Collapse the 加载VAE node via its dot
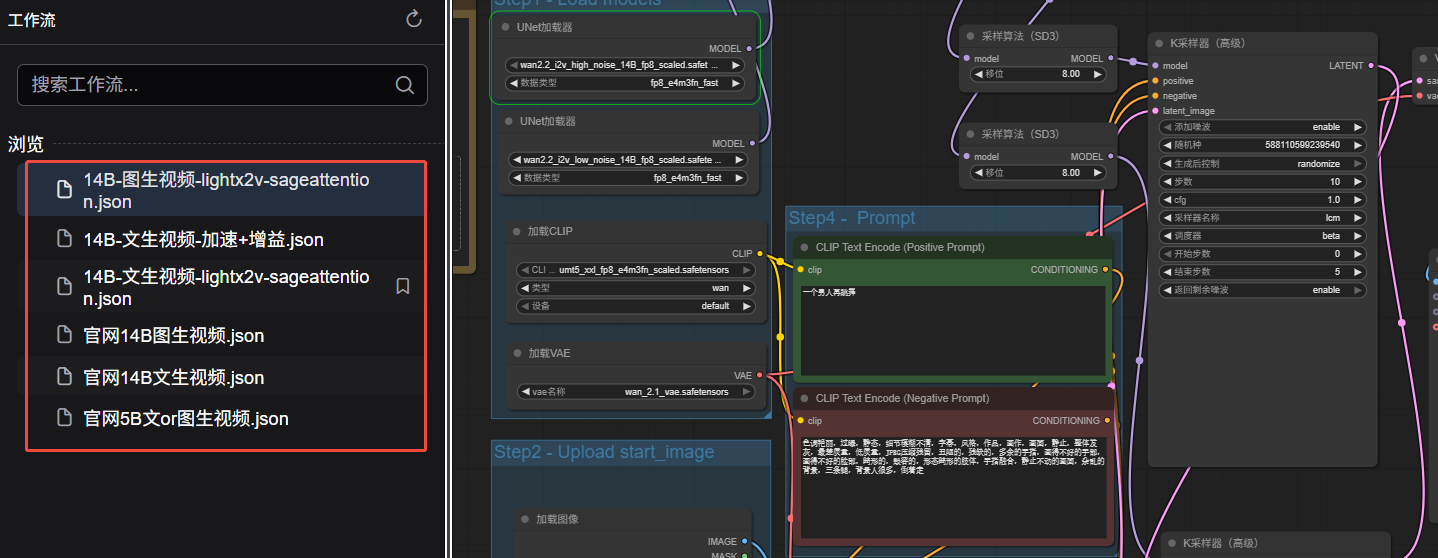The width and height of the screenshot is (1438, 558). (x=517, y=353)
